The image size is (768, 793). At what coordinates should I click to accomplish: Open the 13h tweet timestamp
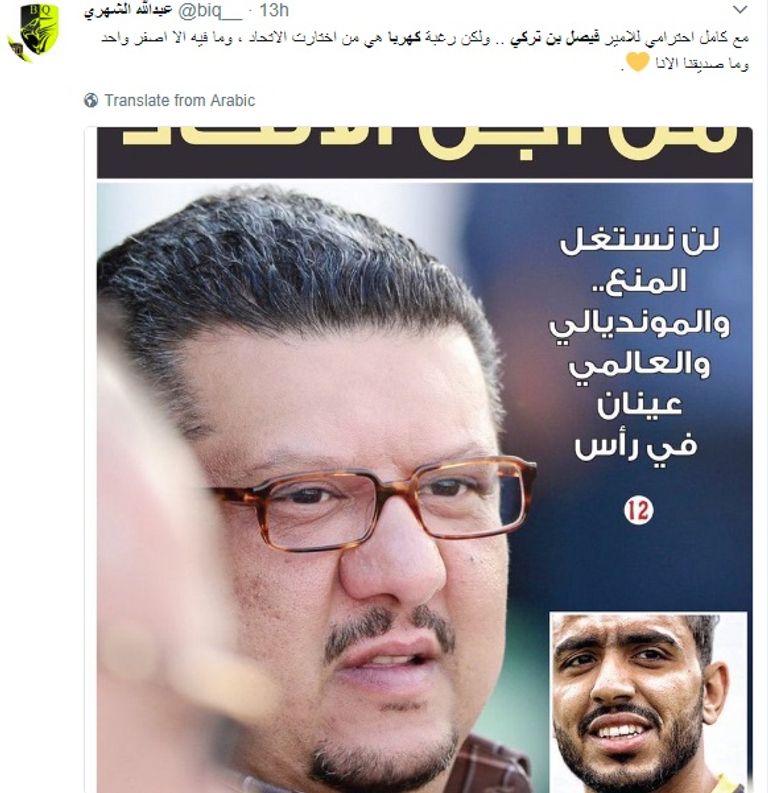click(274, 10)
